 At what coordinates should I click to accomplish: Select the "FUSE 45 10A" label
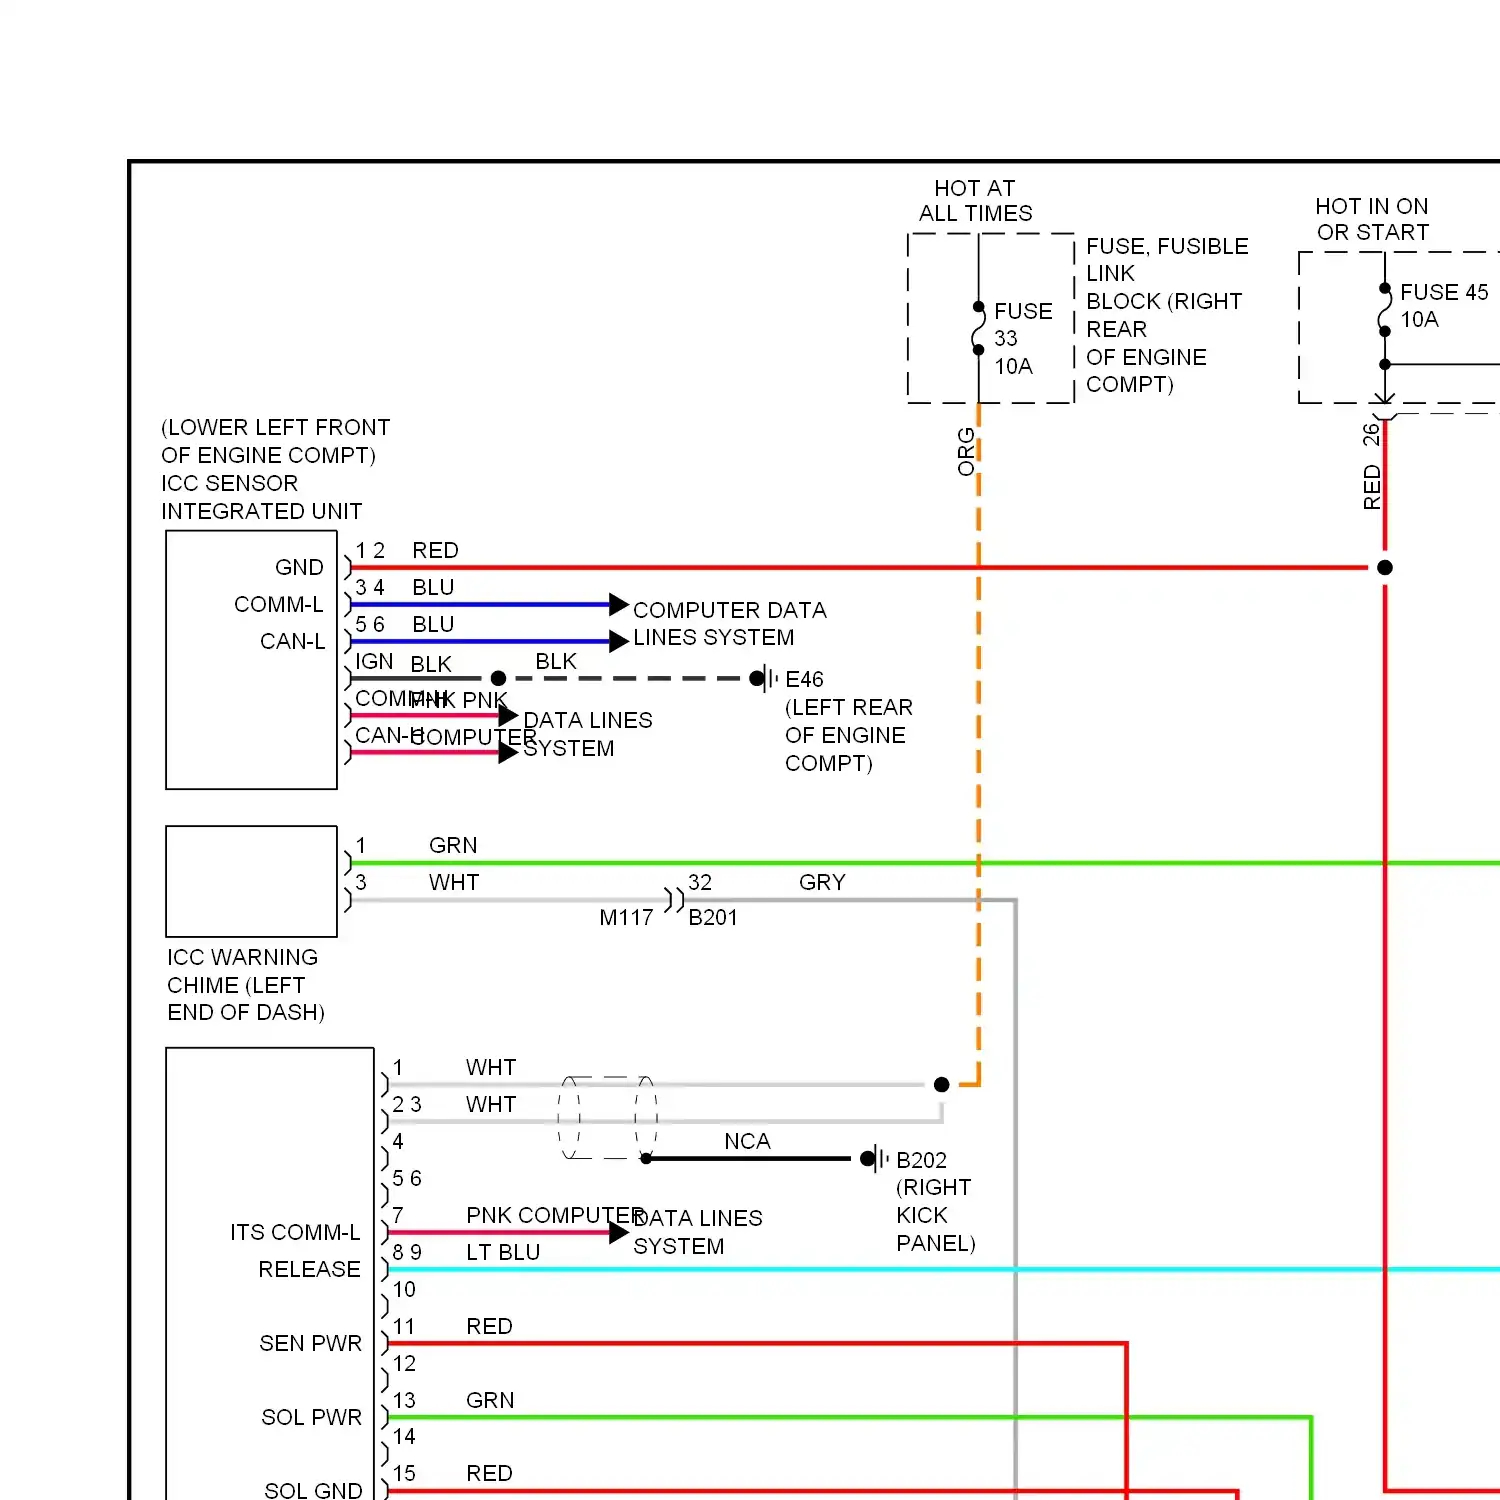tap(1443, 306)
